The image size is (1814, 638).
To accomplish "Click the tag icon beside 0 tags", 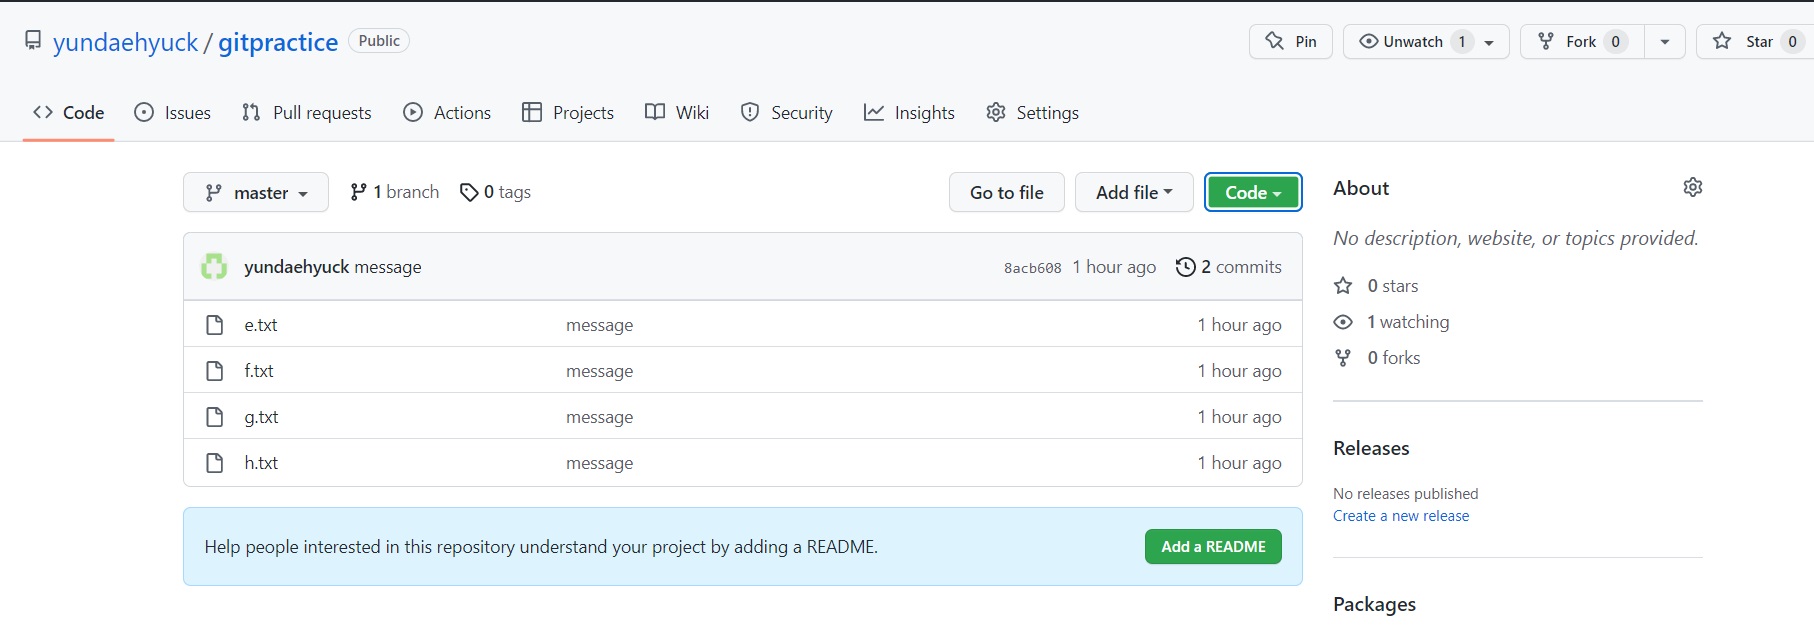I will 469,192.
